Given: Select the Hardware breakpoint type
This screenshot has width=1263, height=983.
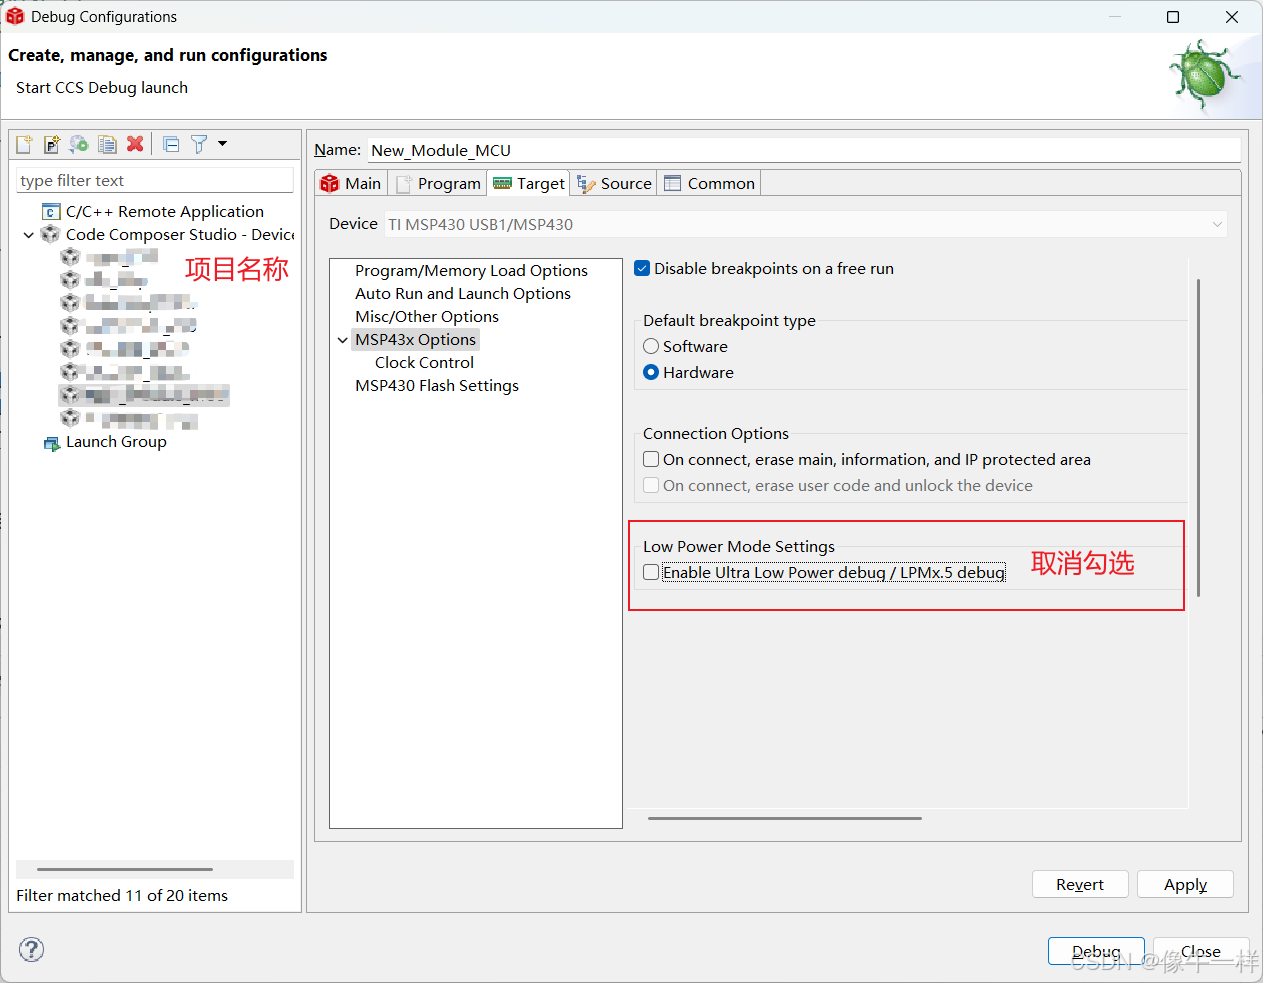Looking at the screenshot, I should 651,372.
